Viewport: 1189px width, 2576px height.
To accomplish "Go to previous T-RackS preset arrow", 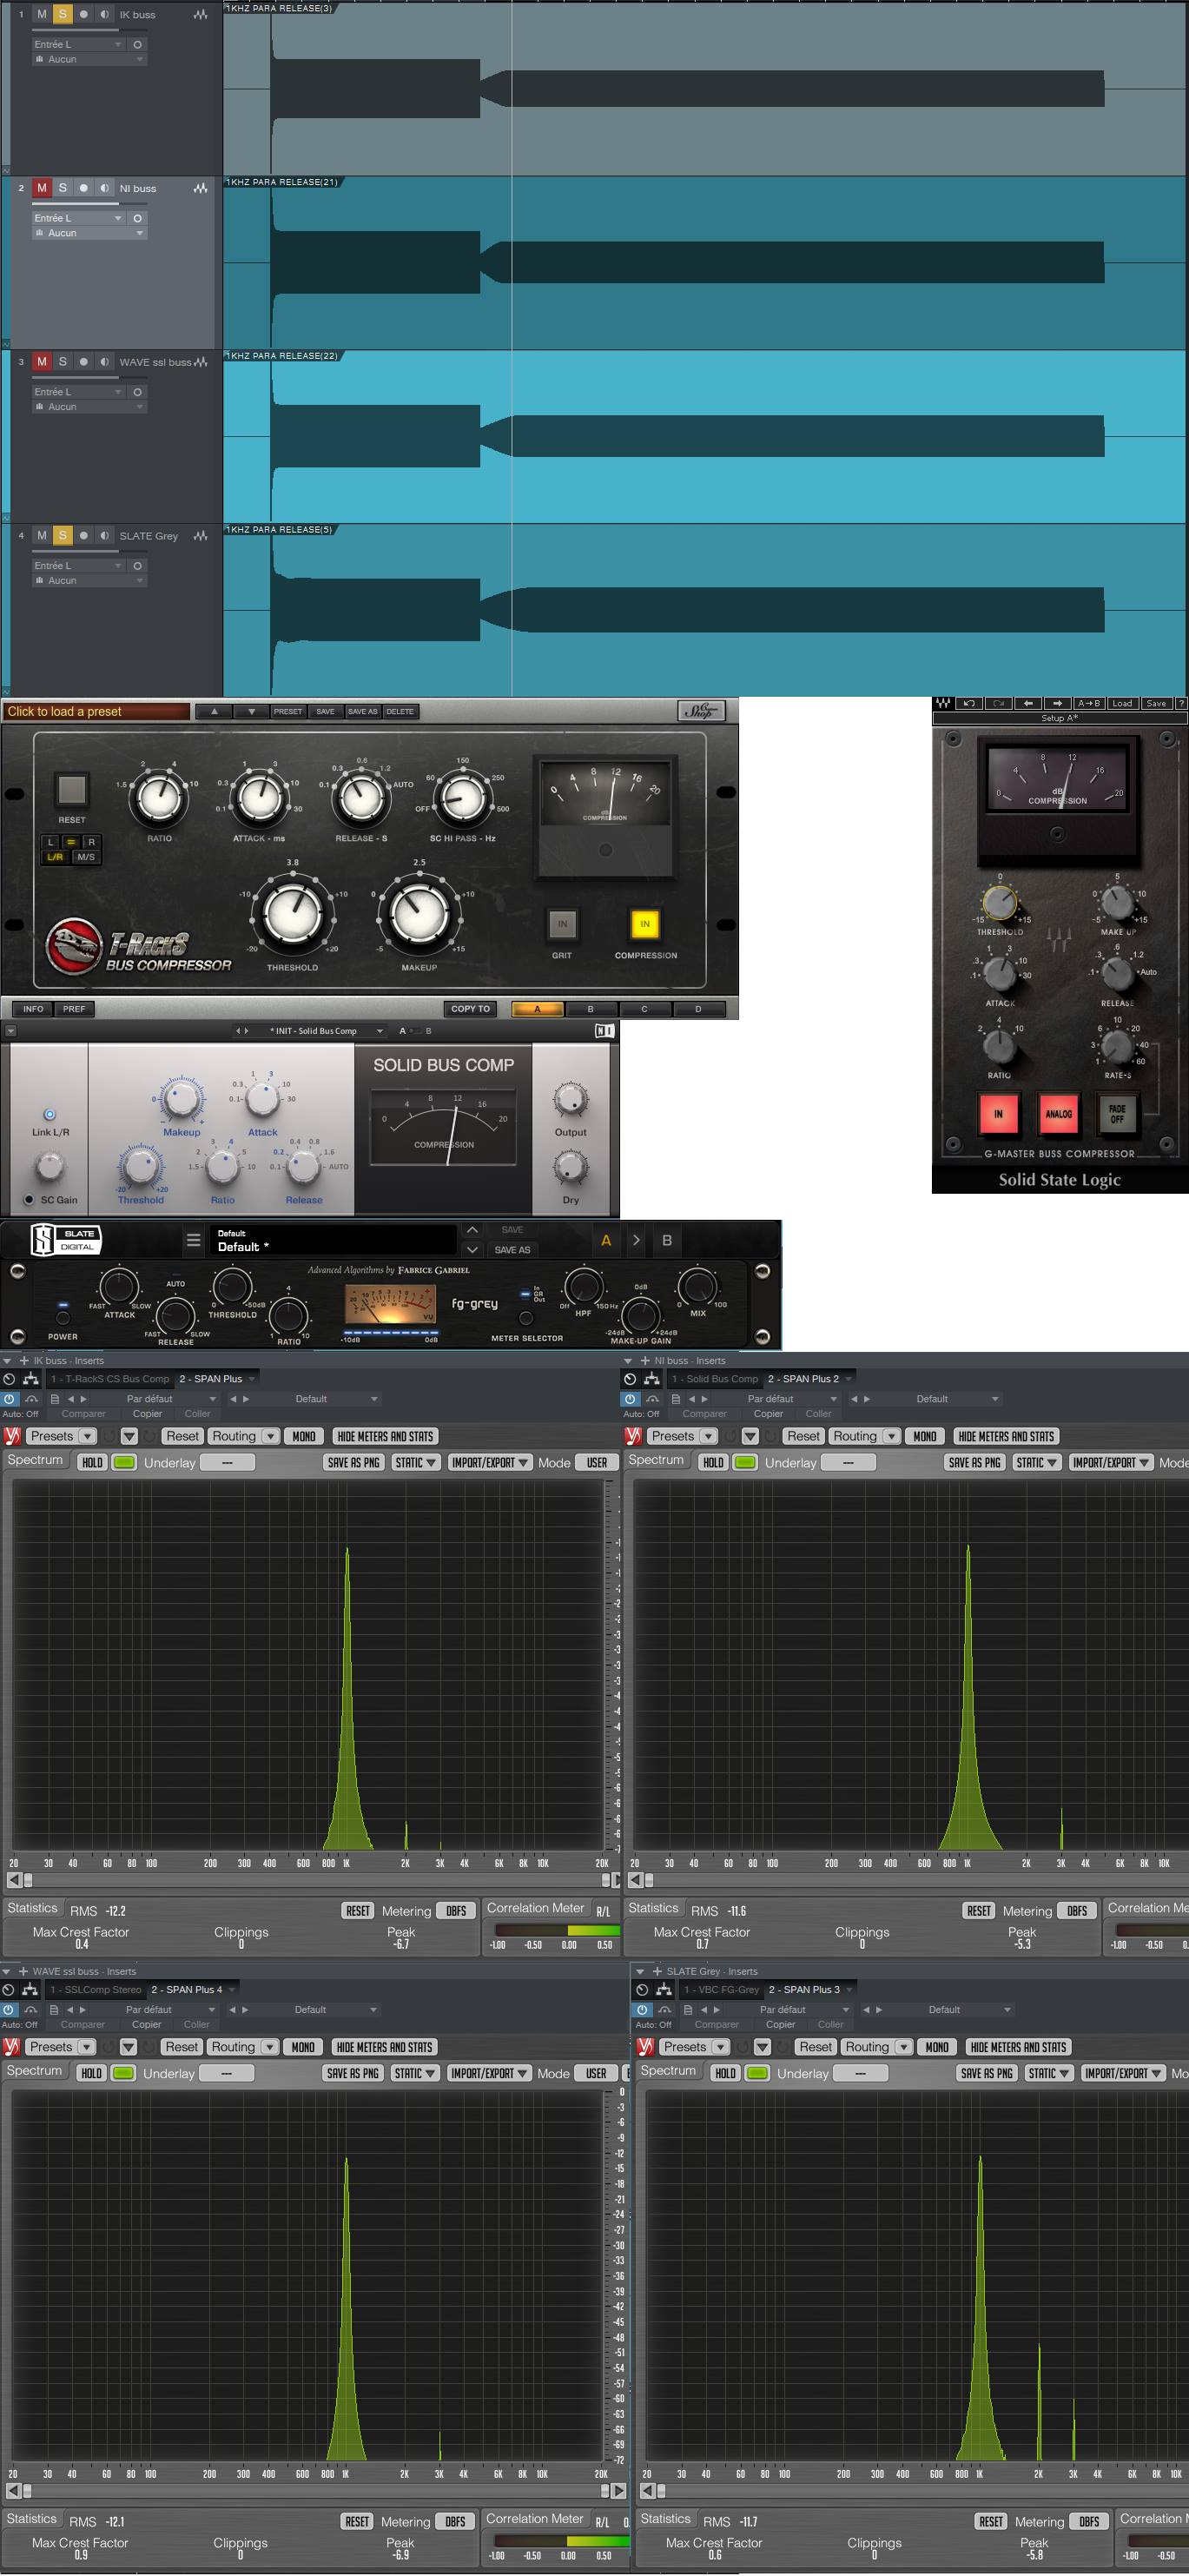I will point(214,712).
